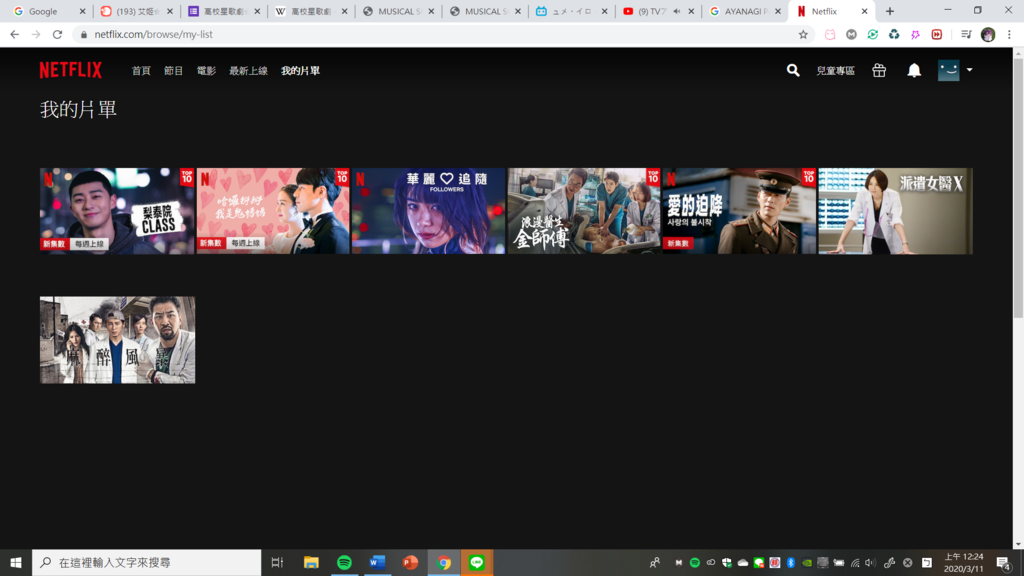Open the Chrome user profile avatar
The image size is (1024, 576).
pos(987,35)
